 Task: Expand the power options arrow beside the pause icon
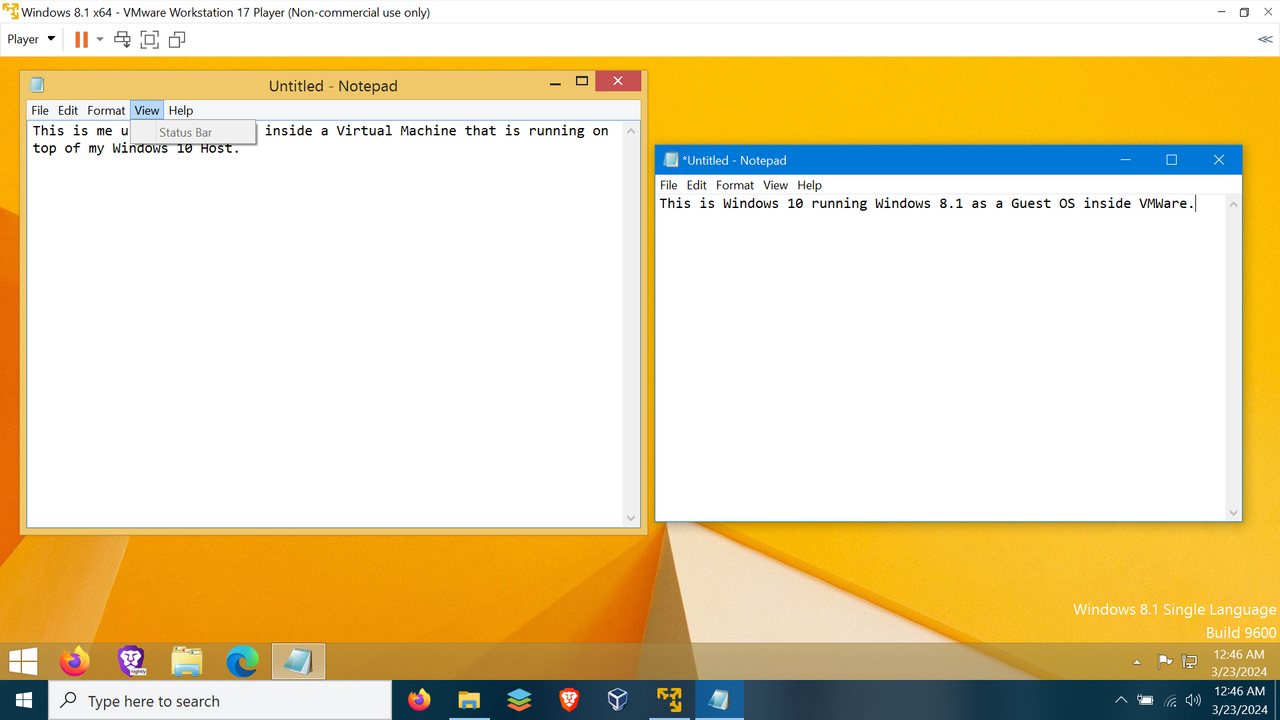point(100,40)
